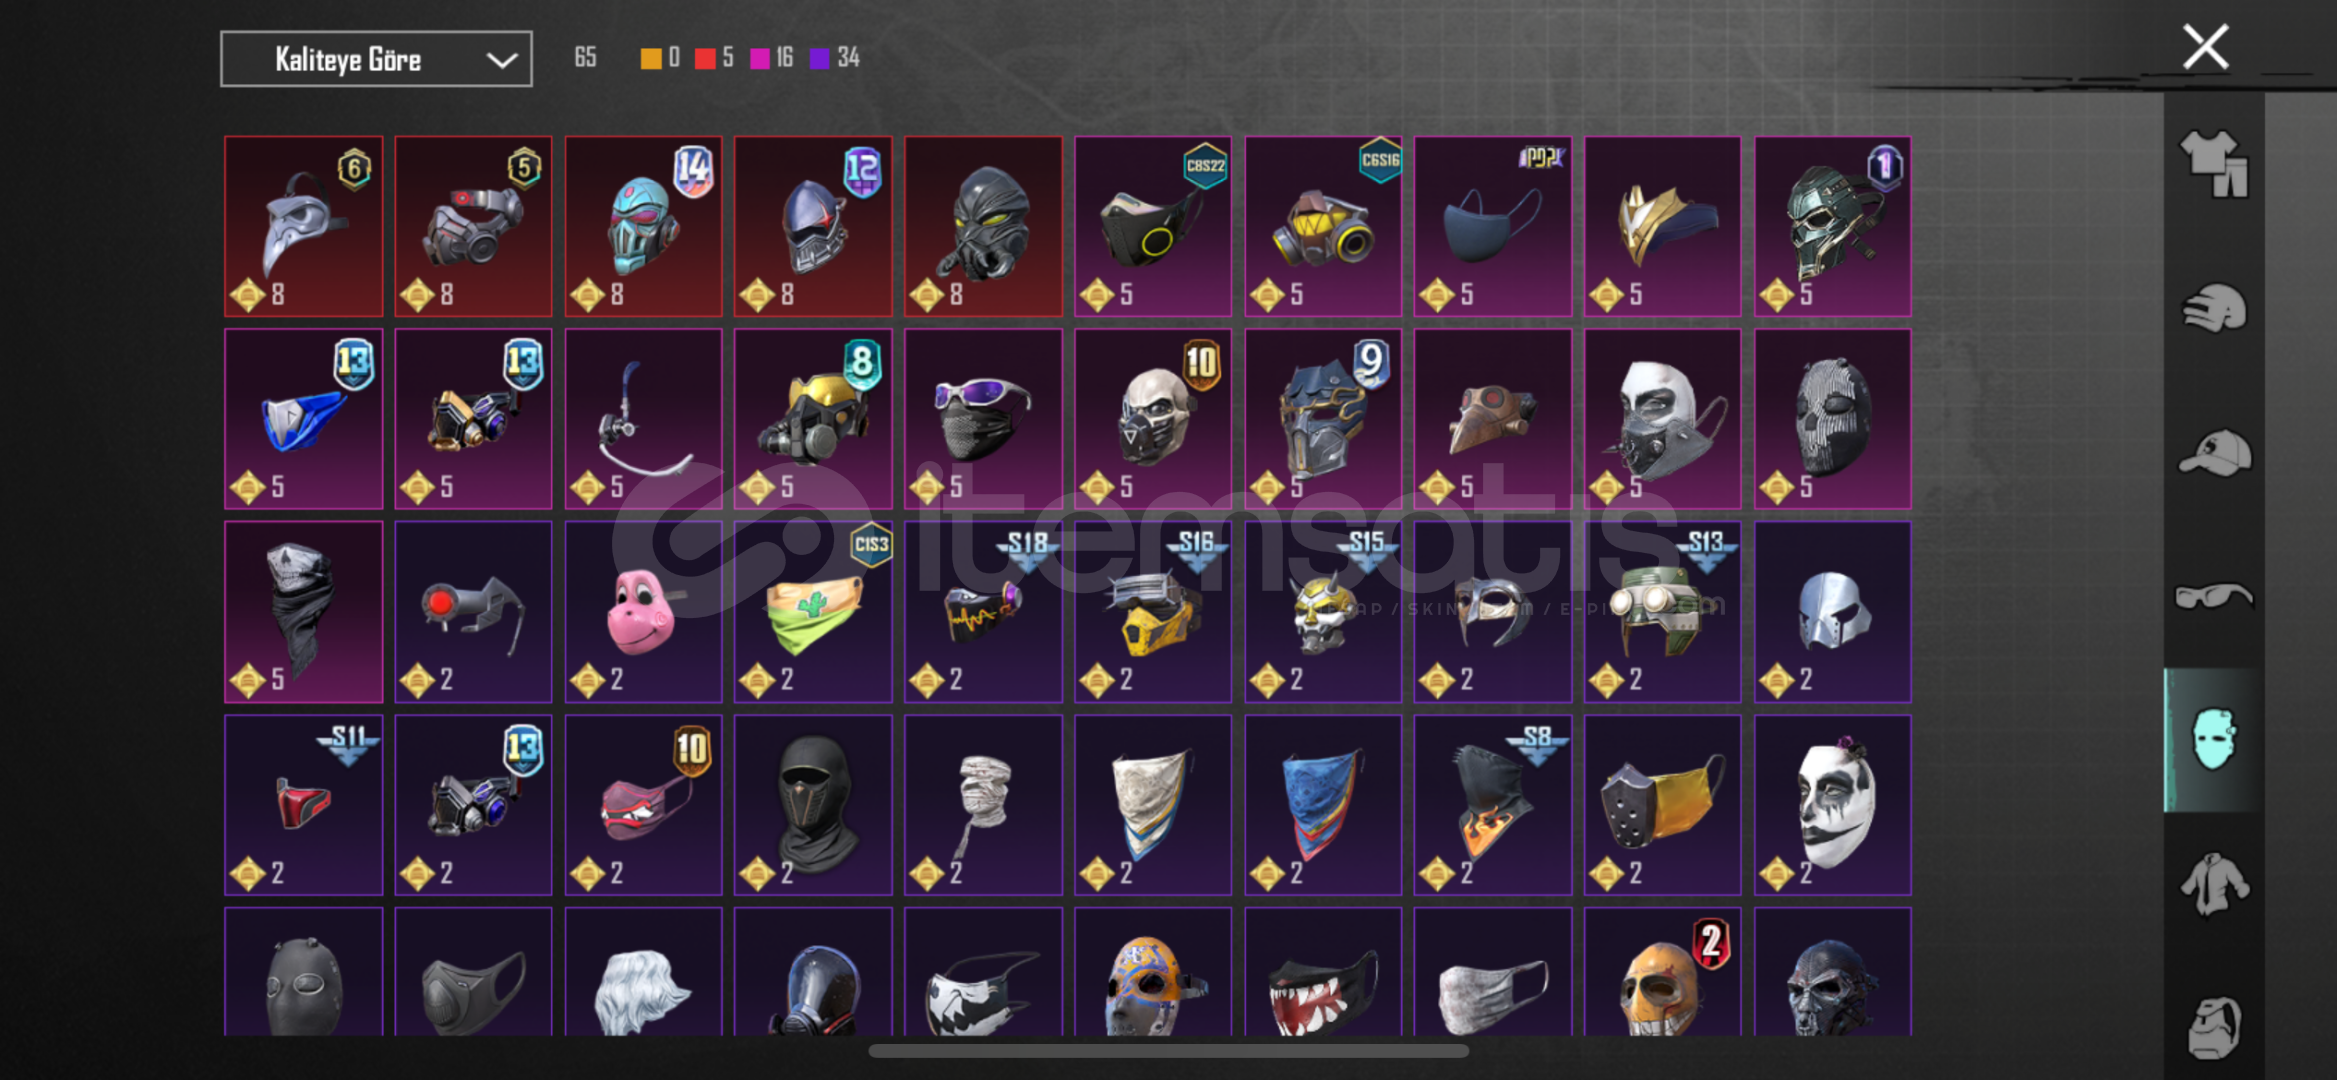Select the helmet category in sidebar
This screenshot has width=2337, height=1080.
point(2214,308)
